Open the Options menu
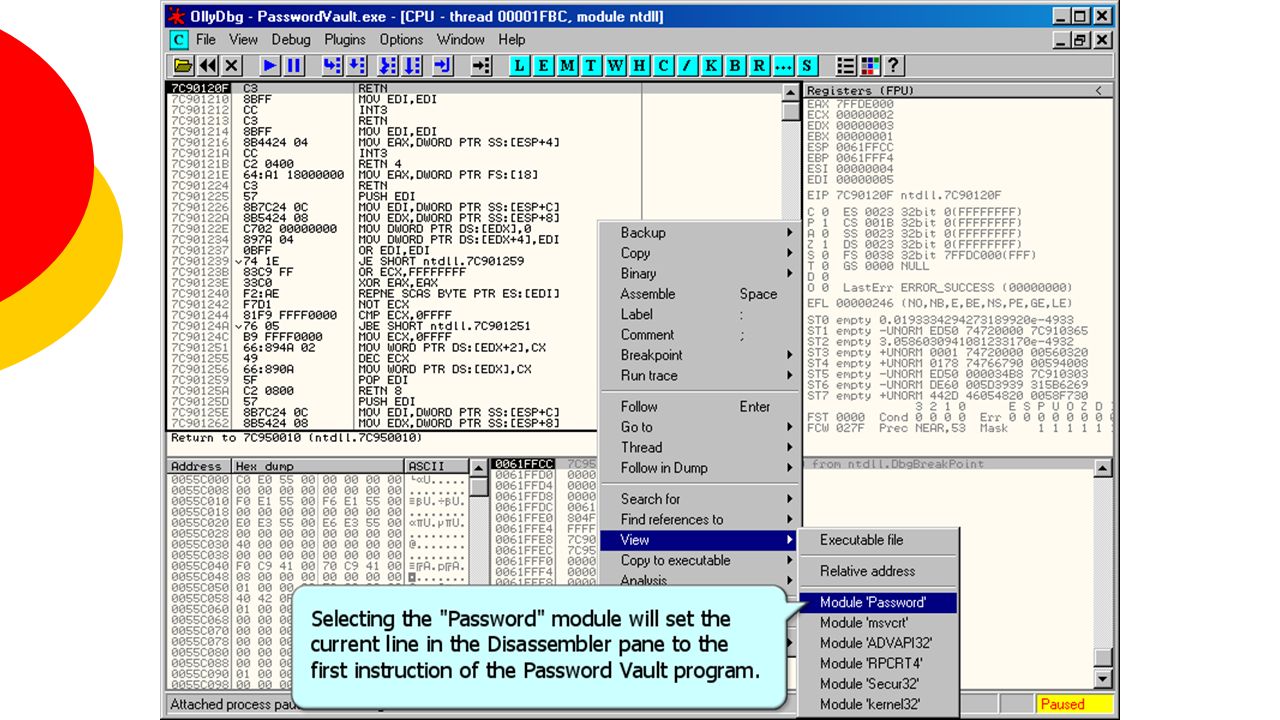 [401, 40]
